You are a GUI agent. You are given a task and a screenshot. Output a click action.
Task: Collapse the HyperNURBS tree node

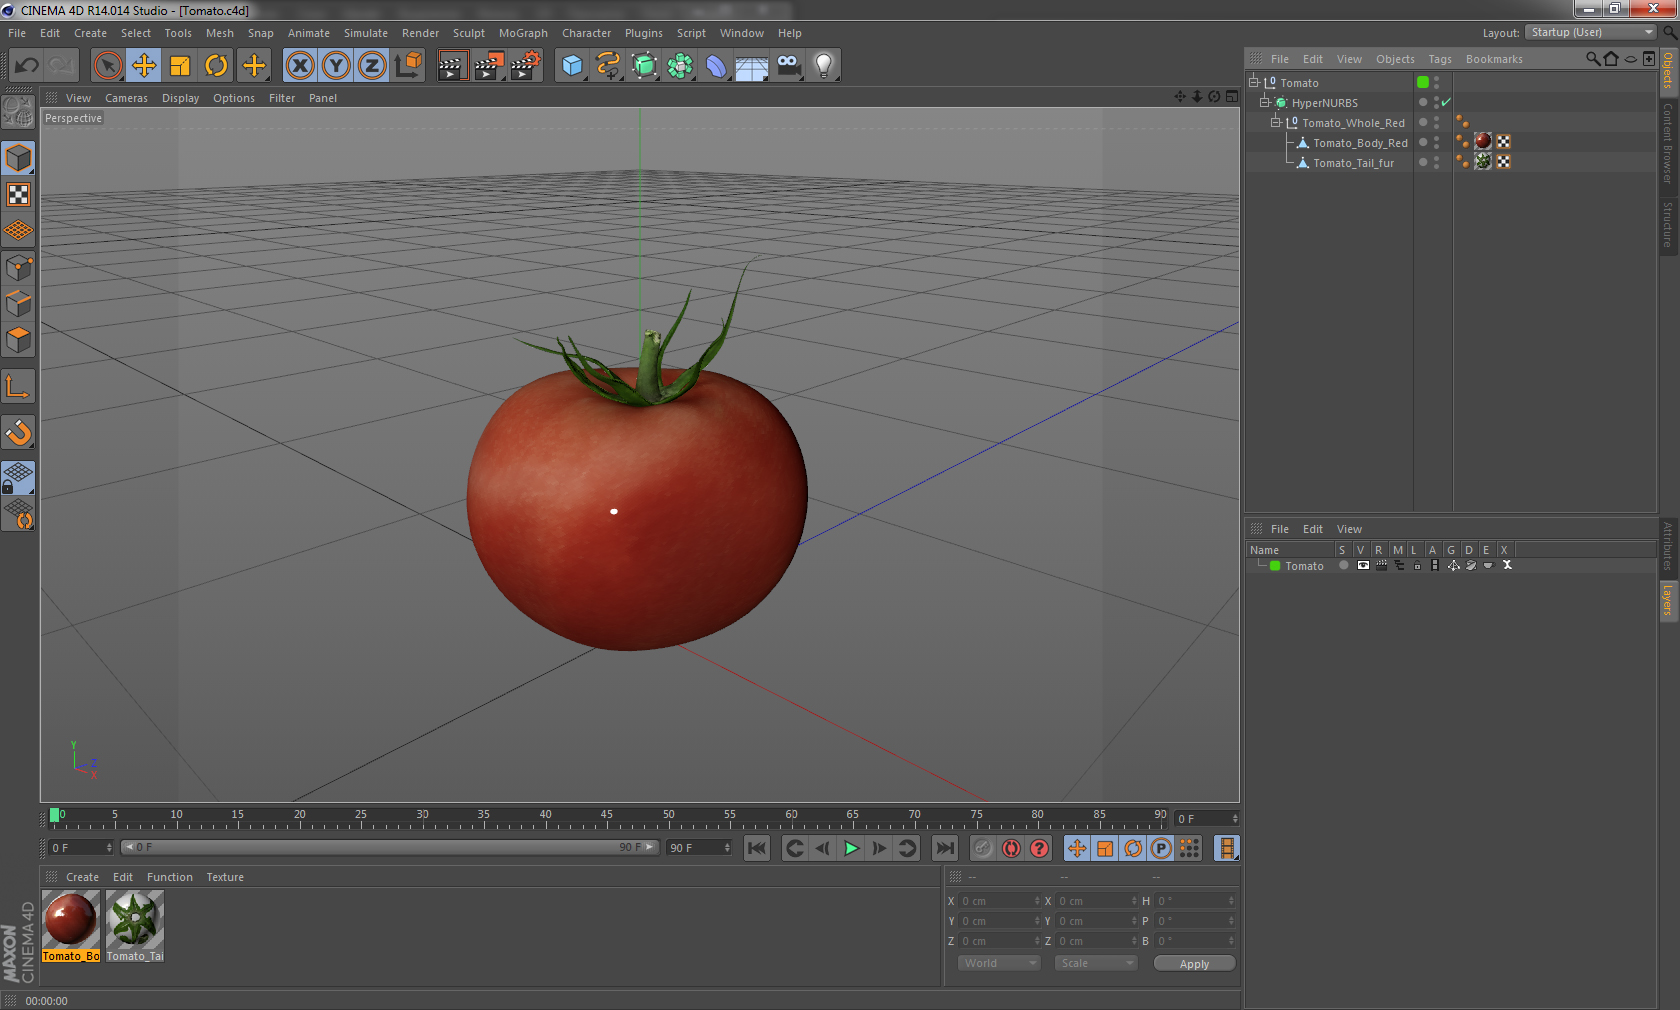click(x=1265, y=102)
